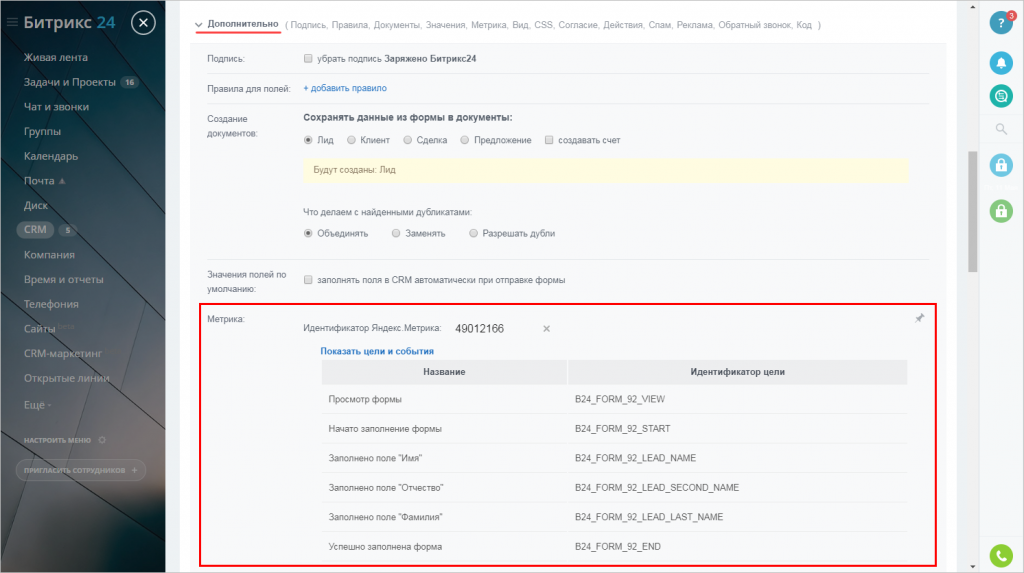The width and height of the screenshot is (1024, 573).
Task: Open Группы in sidebar
Action: 42,131
